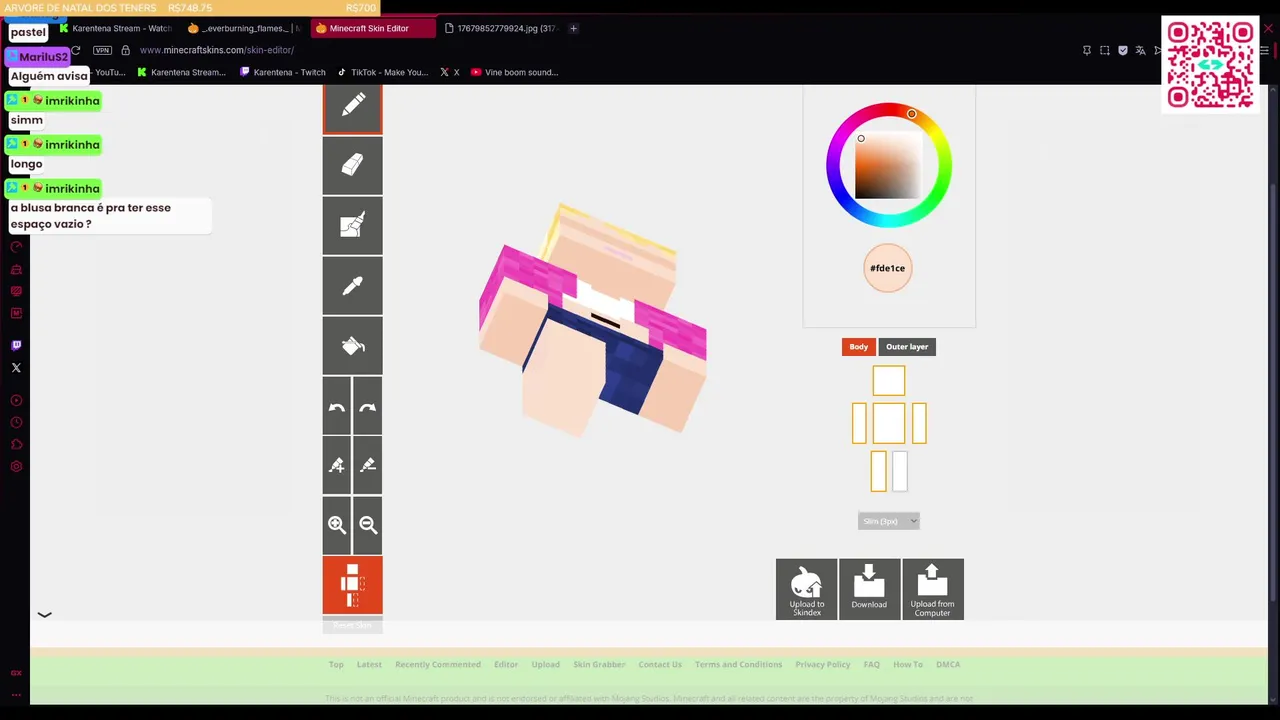Click the saturation square in color wheel
The width and height of the screenshot is (1280, 720).
point(888,165)
